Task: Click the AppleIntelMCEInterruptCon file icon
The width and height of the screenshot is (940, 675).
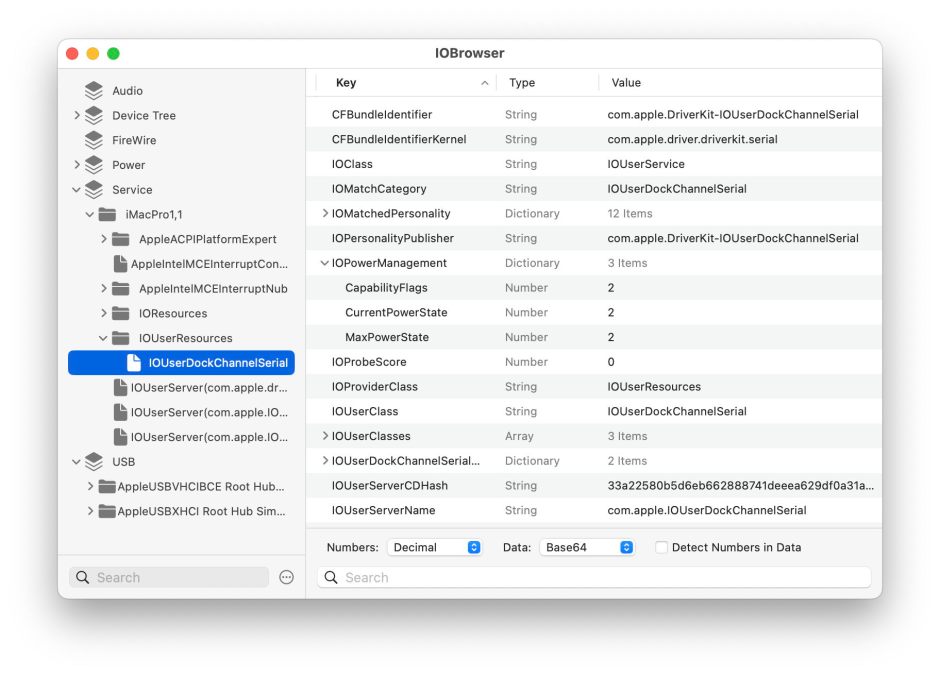Action: [x=121, y=264]
